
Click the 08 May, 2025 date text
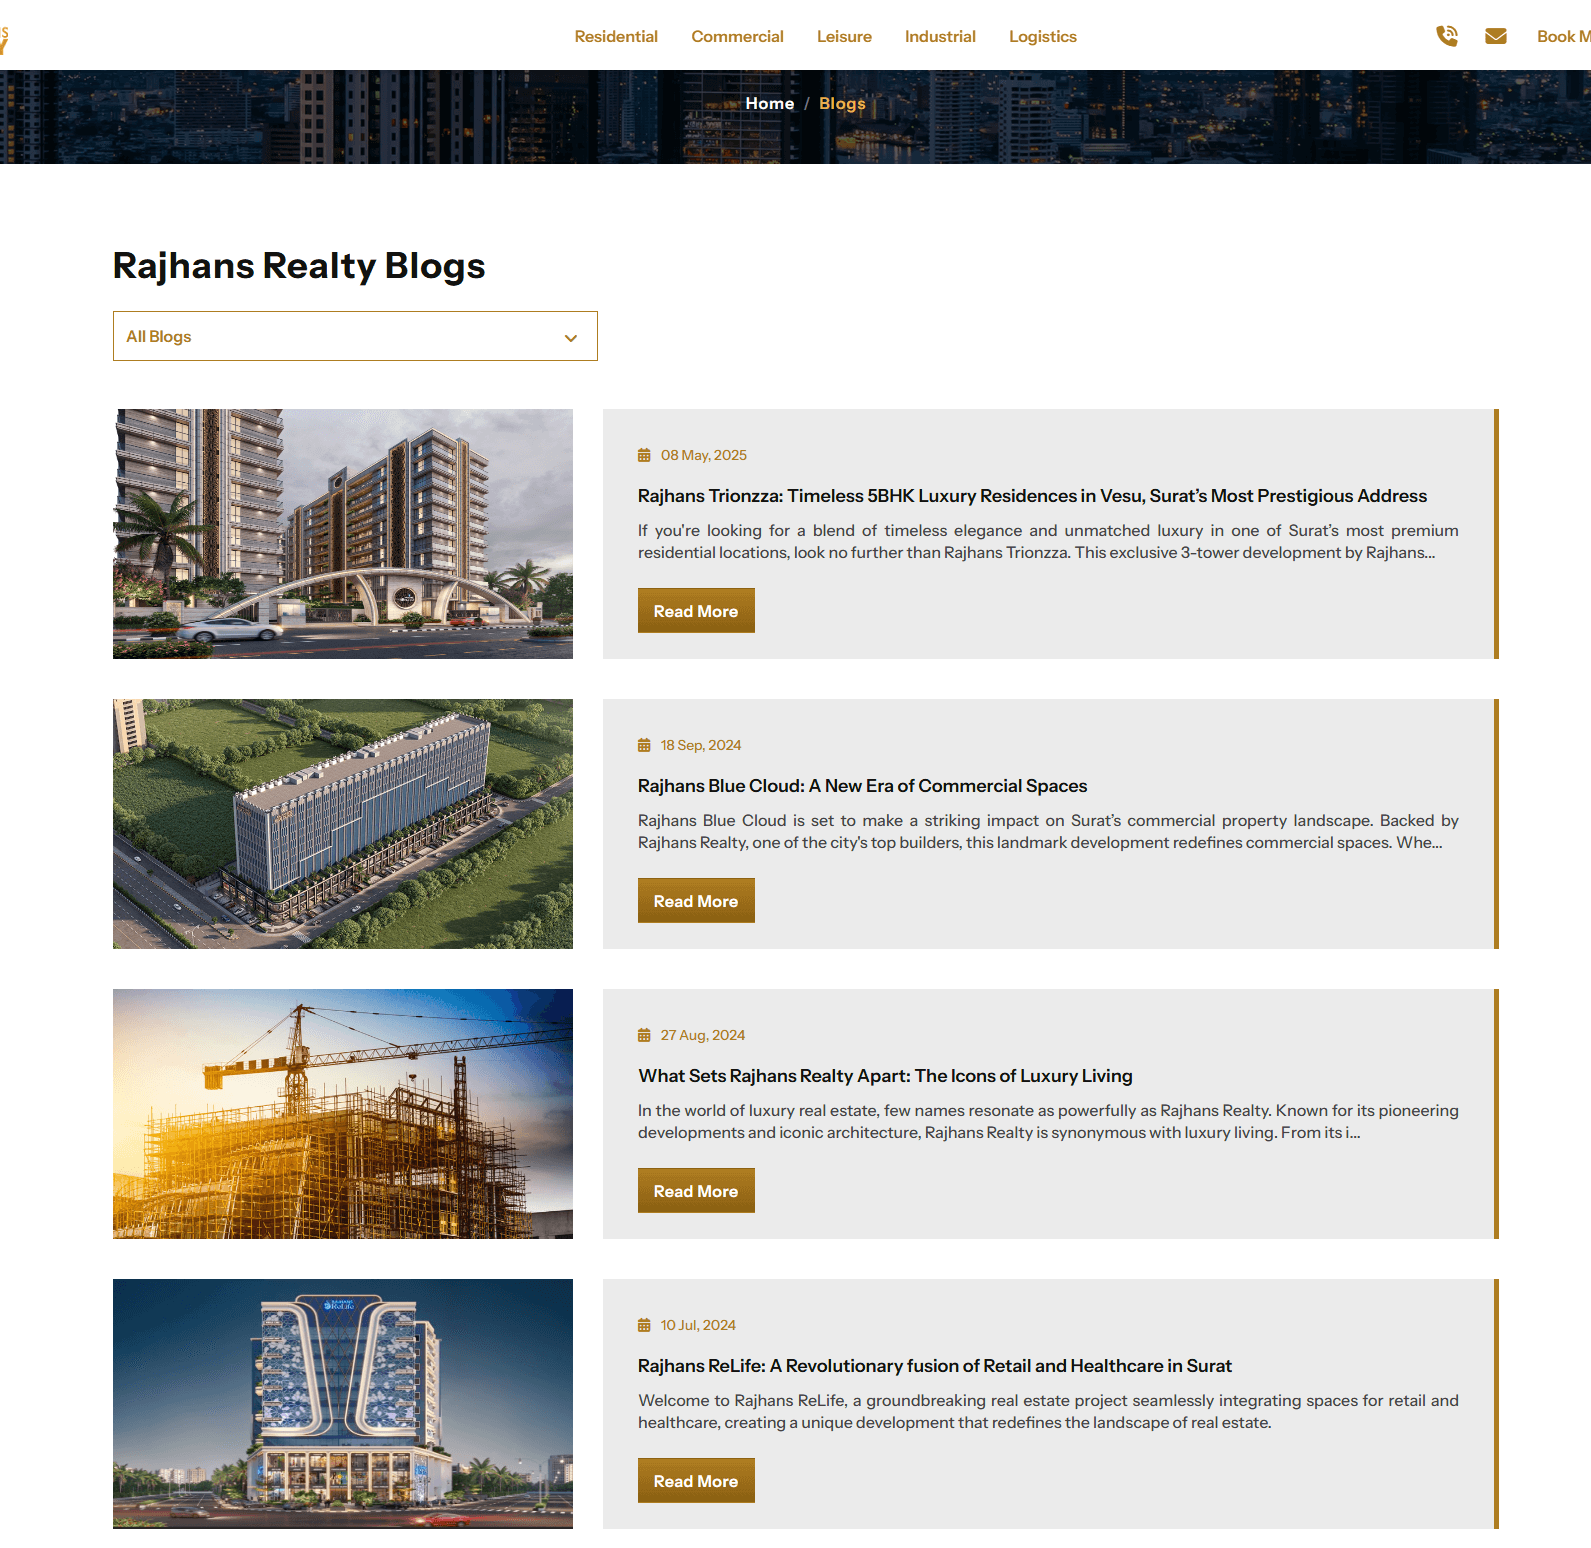click(x=703, y=455)
